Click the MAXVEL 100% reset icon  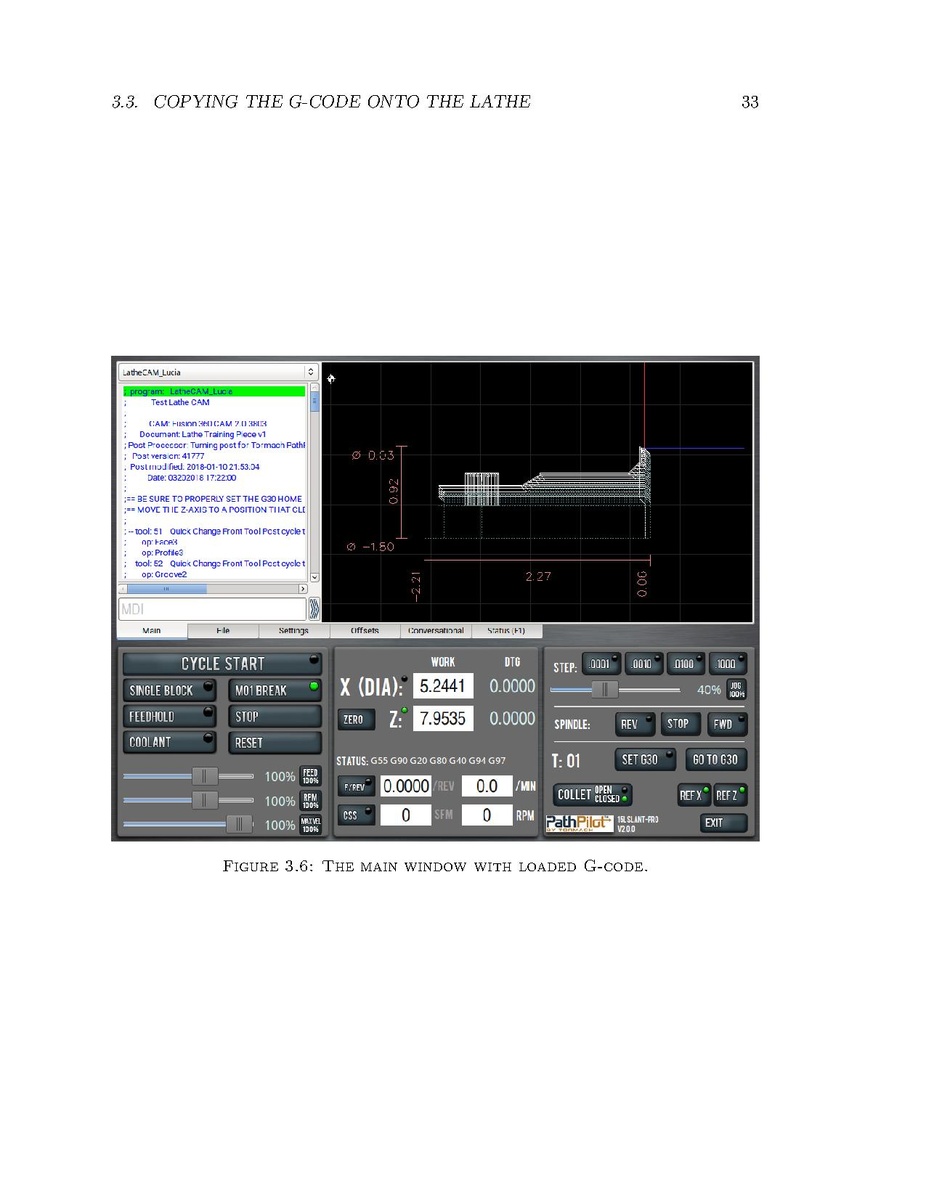click(x=311, y=825)
